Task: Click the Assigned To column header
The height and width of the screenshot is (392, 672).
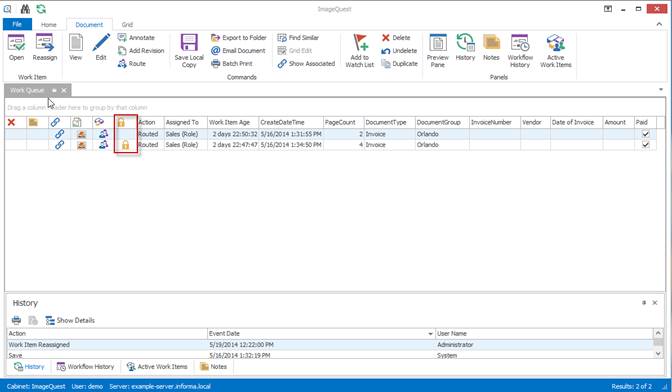Action: [x=185, y=123]
